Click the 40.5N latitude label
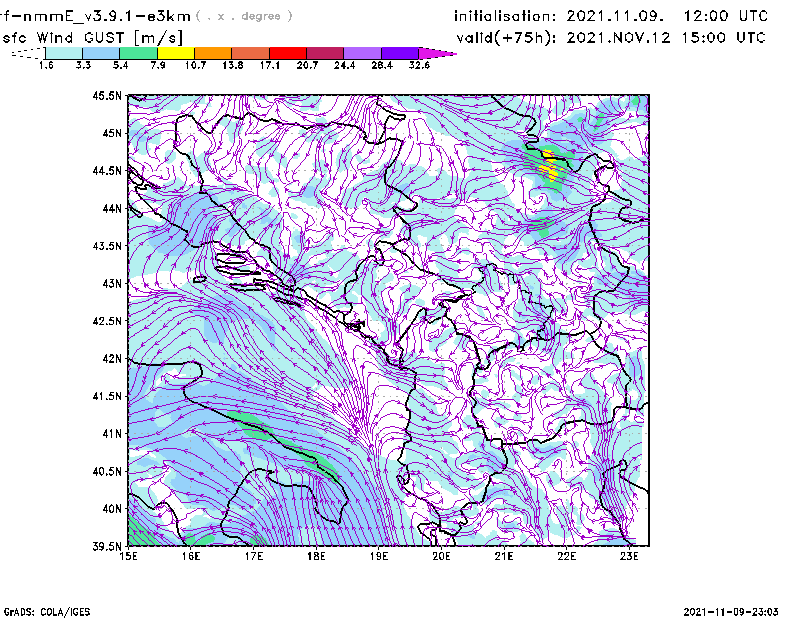This screenshot has width=800, height=618. (x=107, y=472)
